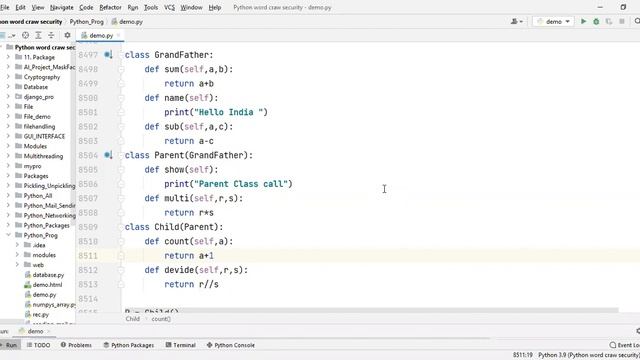Viewport: 640px width, 360px height.
Task: Click the count() breadcrumb below the editor
Action: click(x=161, y=319)
